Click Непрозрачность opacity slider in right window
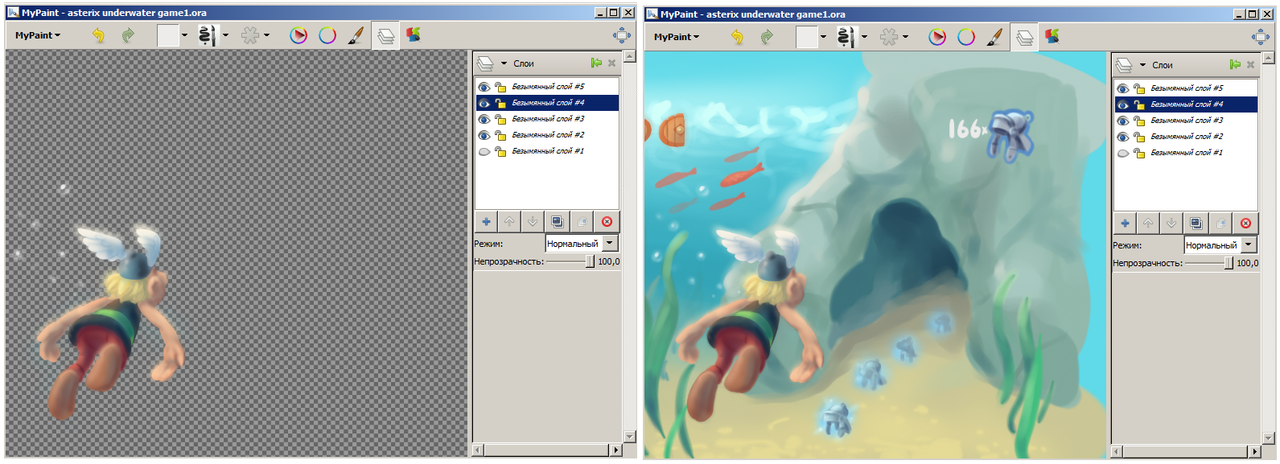Image resolution: width=1280 pixels, height=464 pixels. [1208, 261]
